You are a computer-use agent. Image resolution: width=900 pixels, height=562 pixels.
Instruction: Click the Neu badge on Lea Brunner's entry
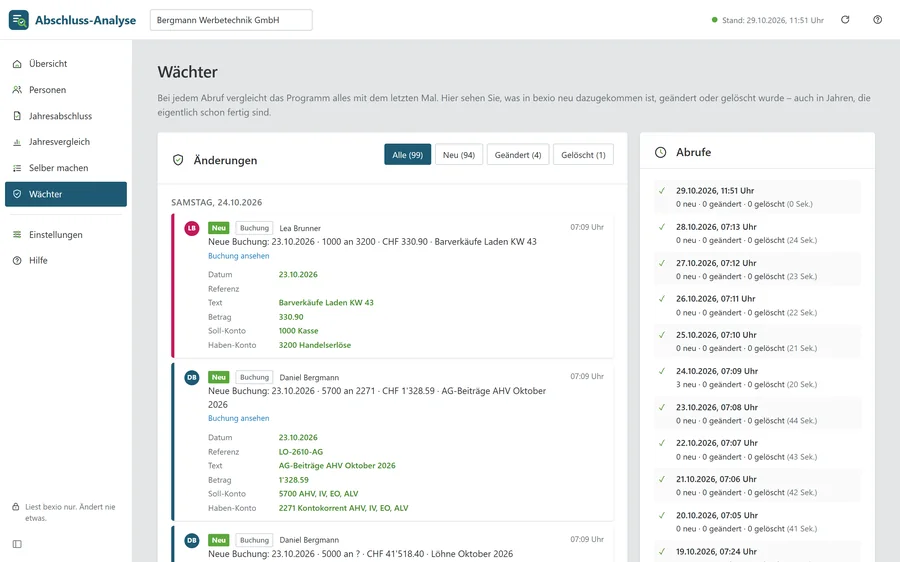pyautogui.click(x=219, y=228)
